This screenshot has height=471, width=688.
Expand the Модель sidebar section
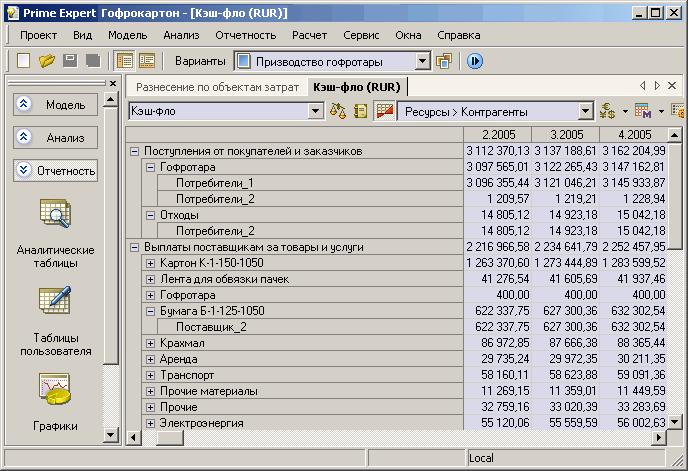coord(55,104)
